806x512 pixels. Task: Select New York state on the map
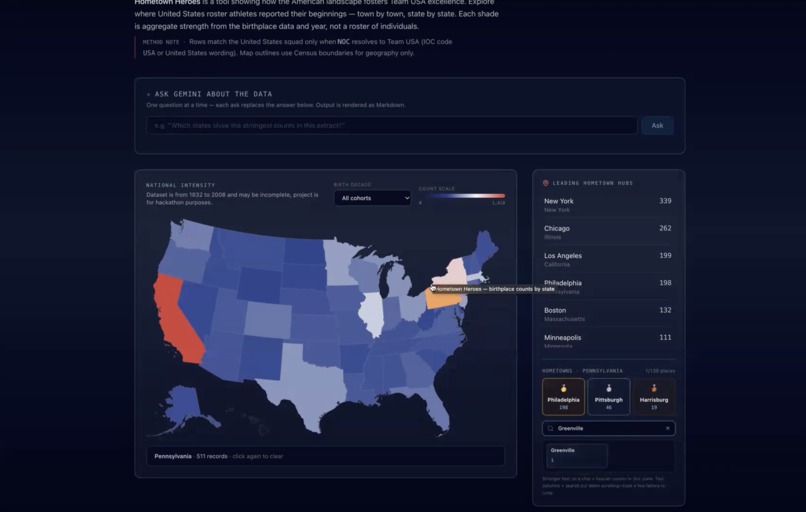tap(453, 272)
